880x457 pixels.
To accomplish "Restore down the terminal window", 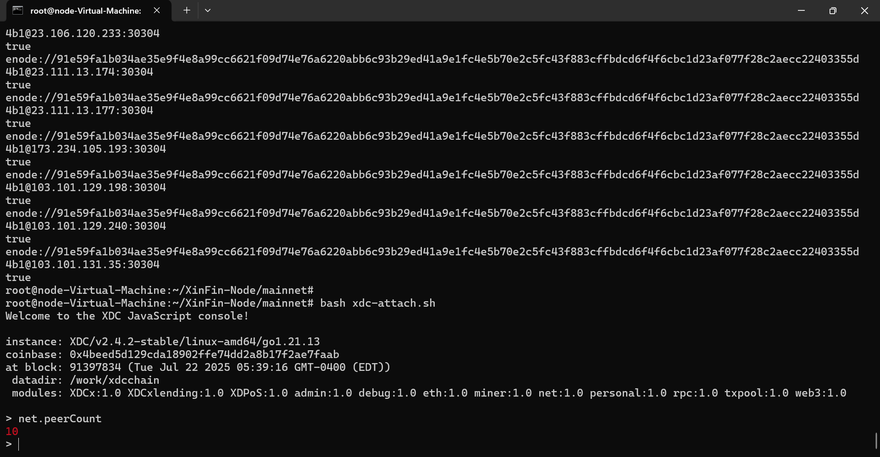I will pos(833,10).
